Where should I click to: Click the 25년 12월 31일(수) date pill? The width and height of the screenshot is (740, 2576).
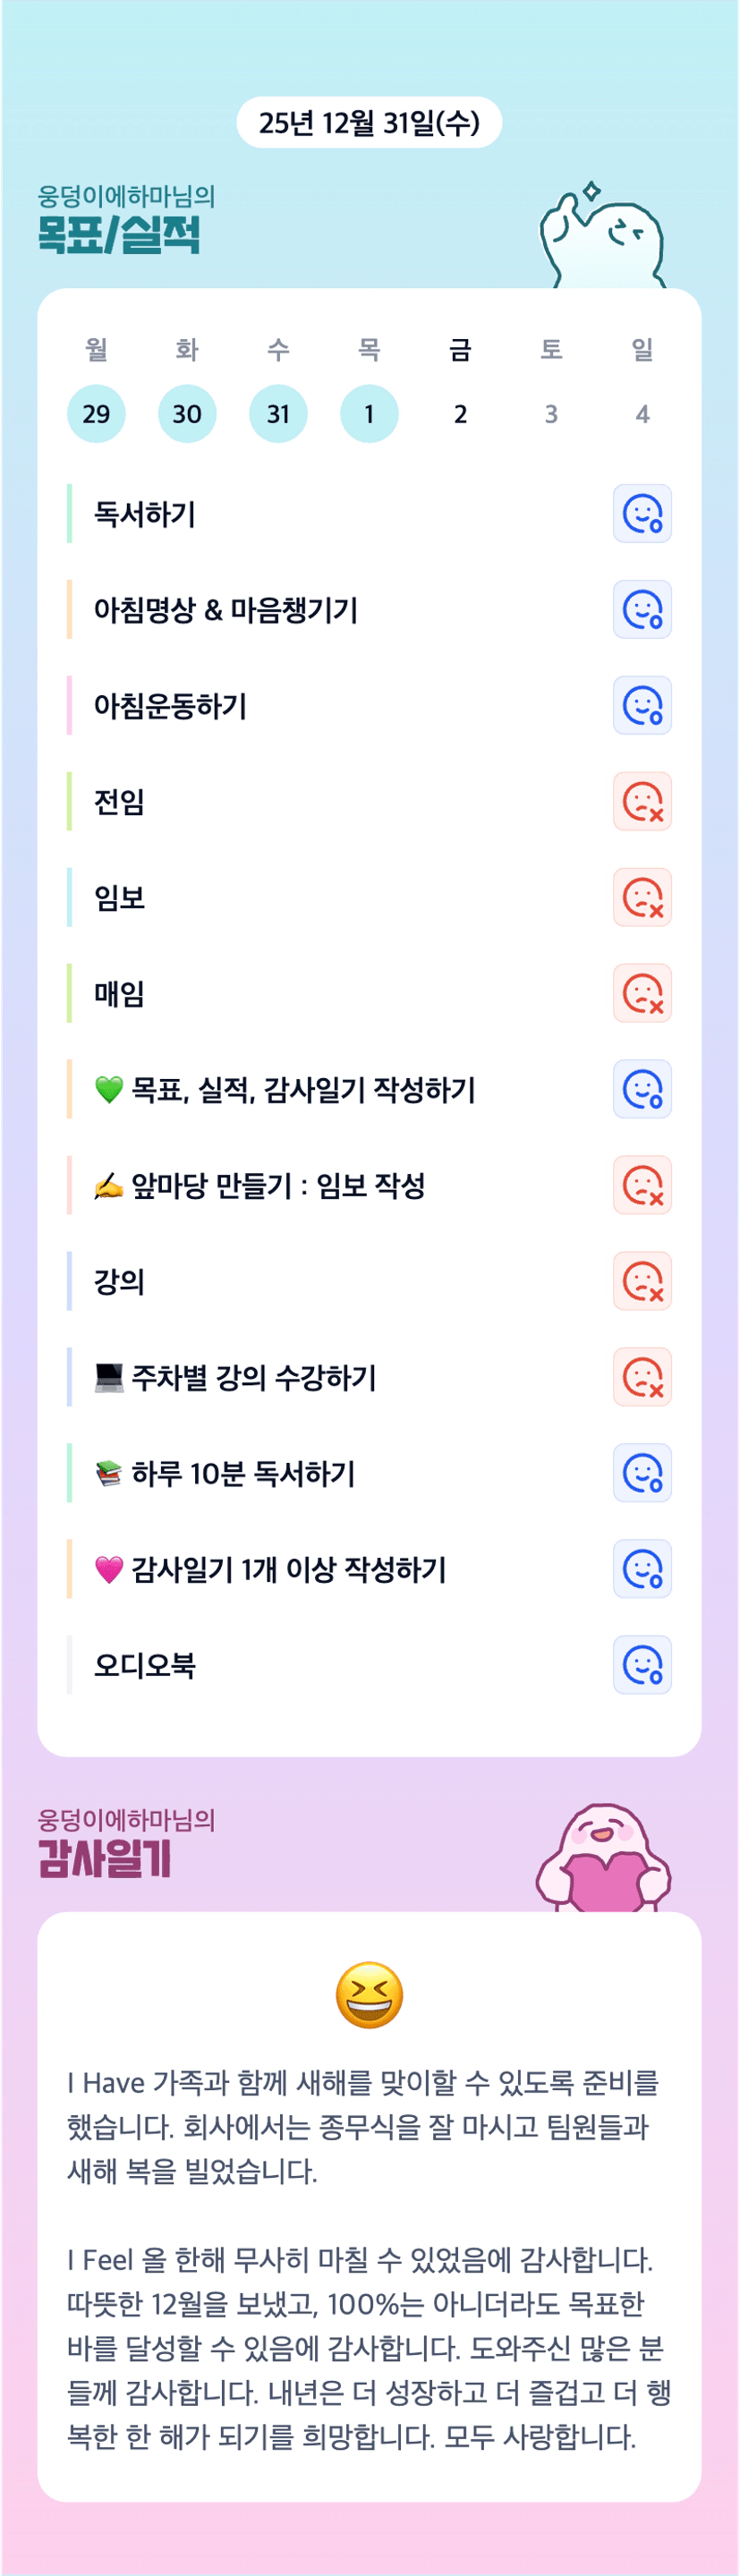(369, 123)
